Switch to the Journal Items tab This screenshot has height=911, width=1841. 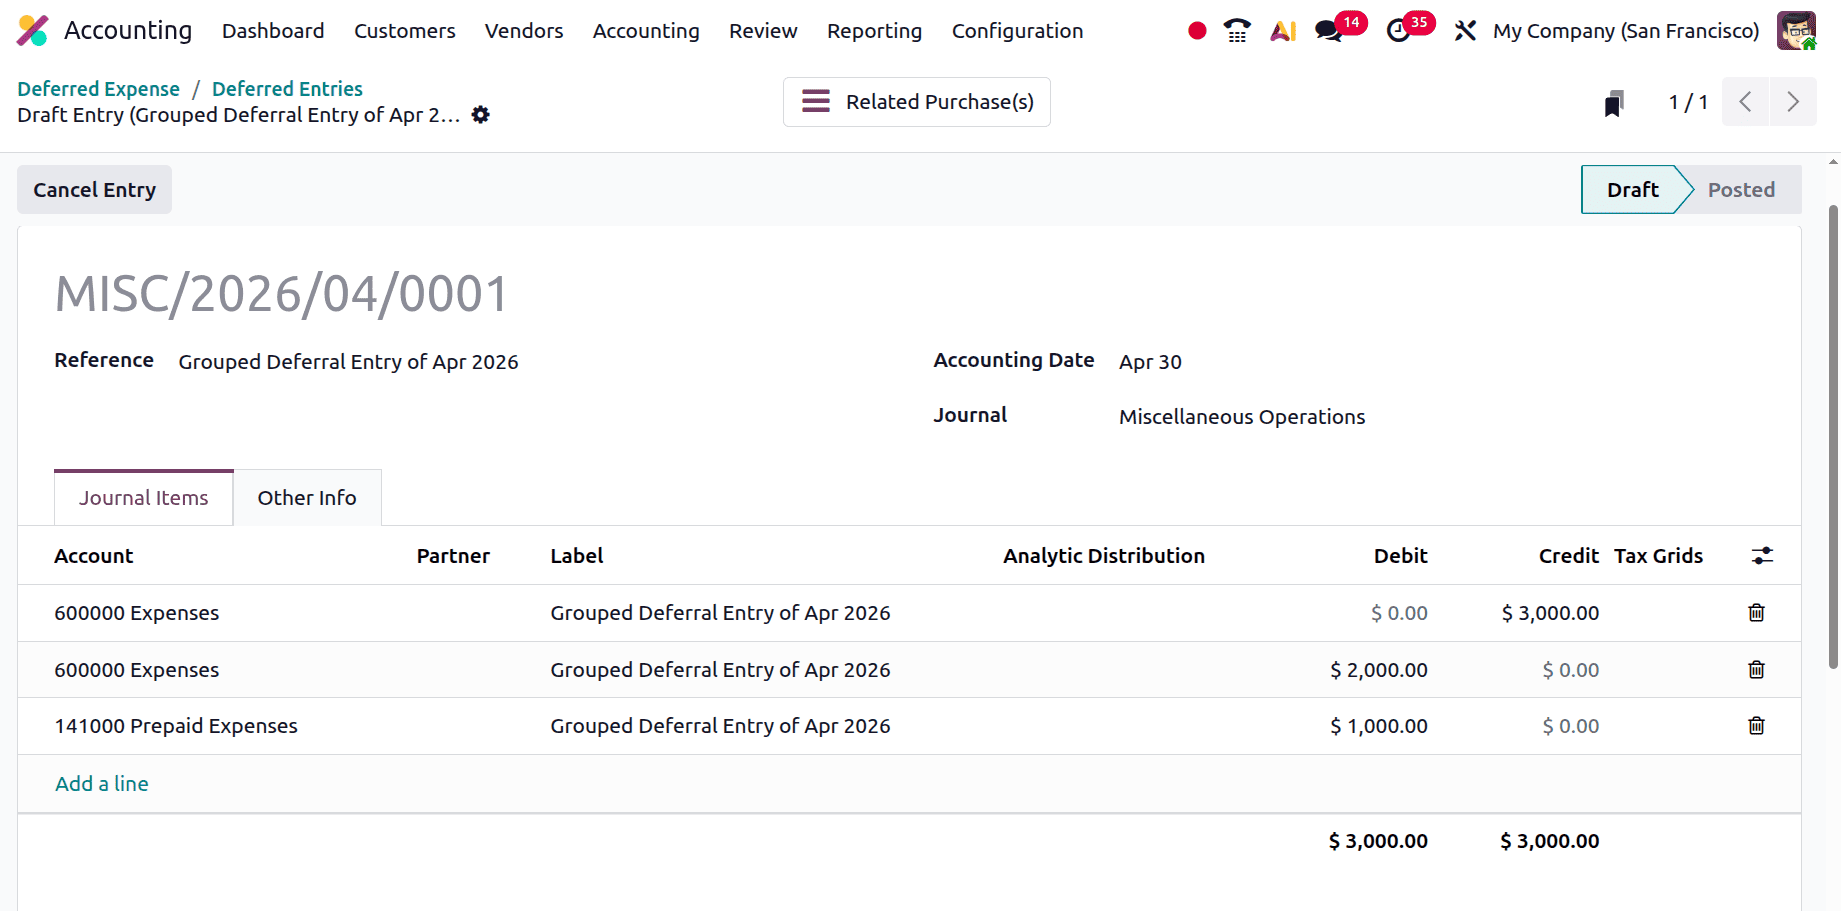coord(144,498)
